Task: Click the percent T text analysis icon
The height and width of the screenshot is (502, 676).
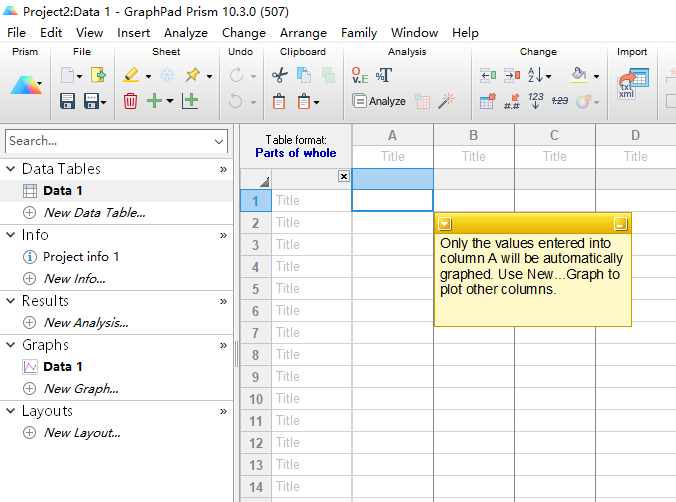Action: [x=384, y=75]
